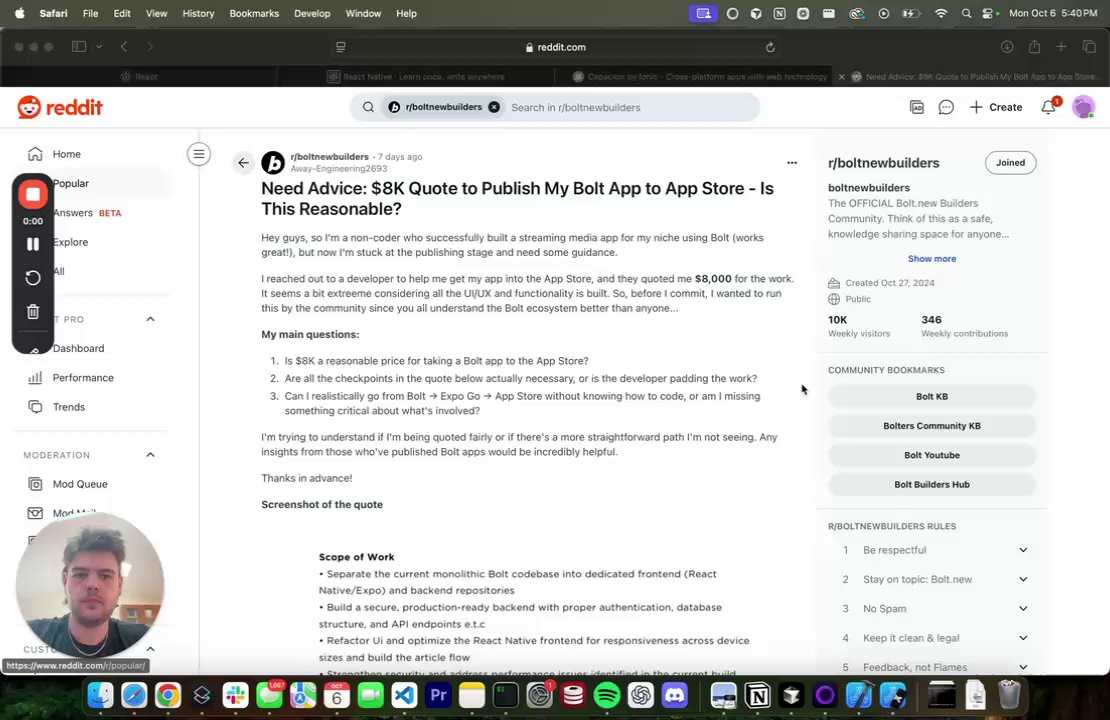Open Chrome from the Dock
Screen dimensions: 1110x720
tap(168, 695)
